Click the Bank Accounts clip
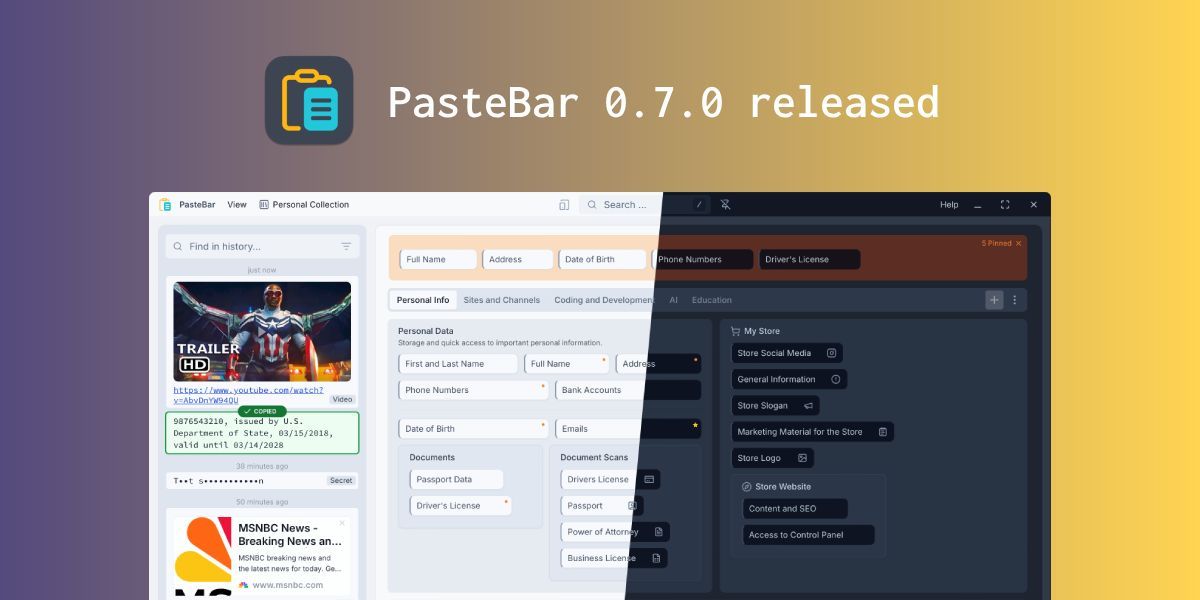The height and width of the screenshot is (600, 1200). tap(628, 390)
